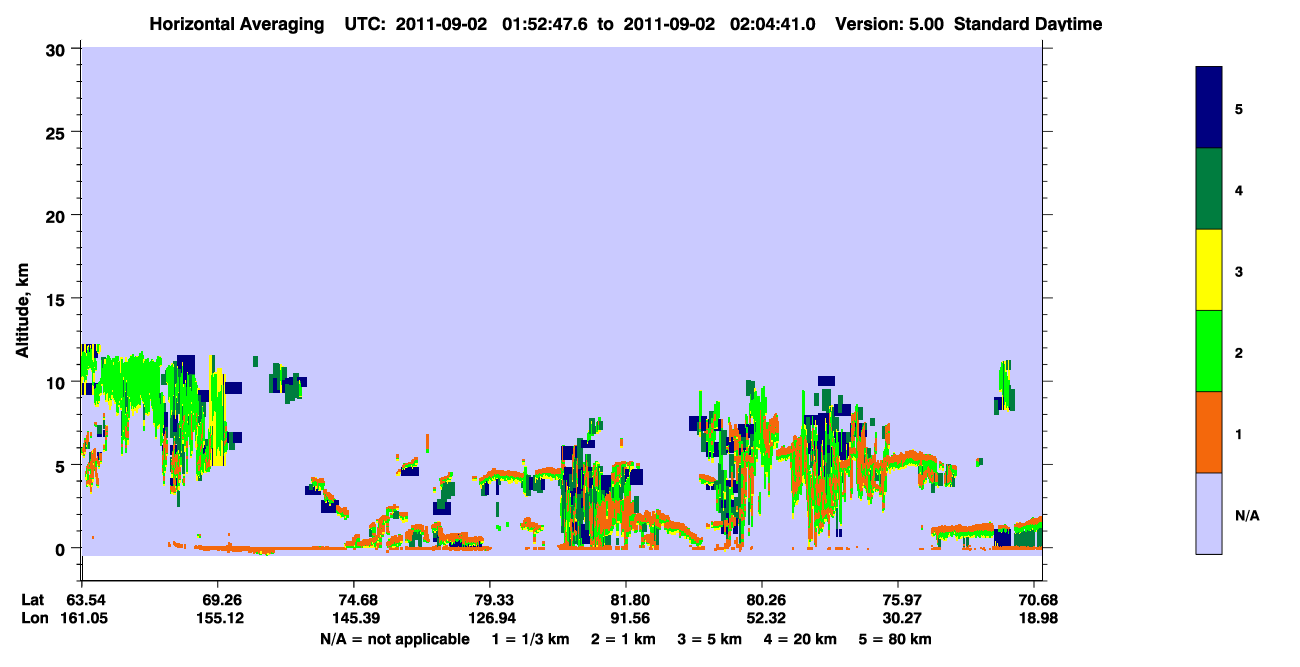Click longitude value '161.05'
Screen dimensions: 1300x667
[x=82, y=618]
